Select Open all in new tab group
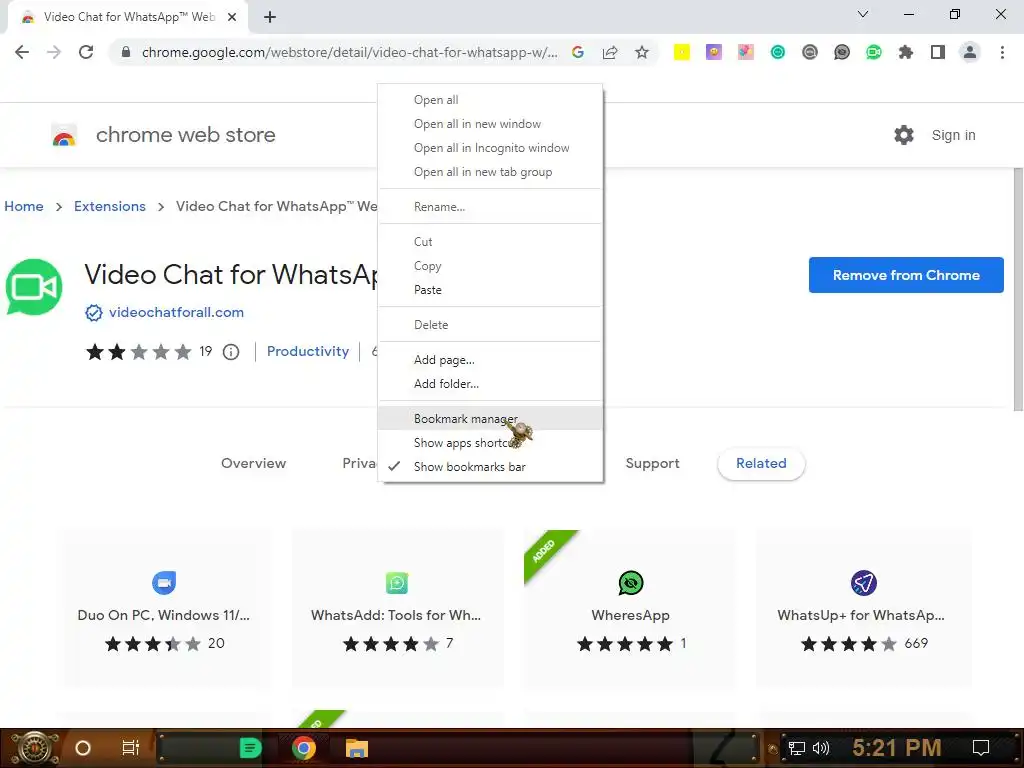1024x768 pixels. coord(490,172)
